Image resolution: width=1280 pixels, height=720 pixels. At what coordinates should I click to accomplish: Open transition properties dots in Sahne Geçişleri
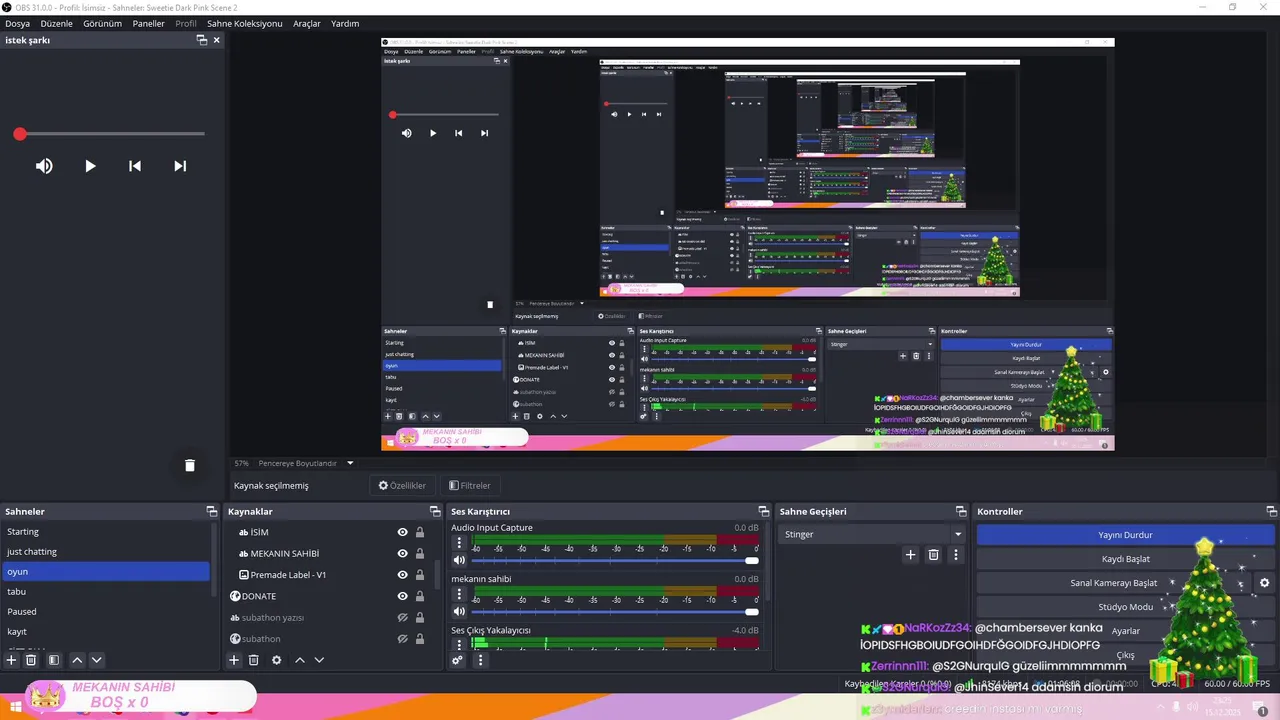pos(955,555)
